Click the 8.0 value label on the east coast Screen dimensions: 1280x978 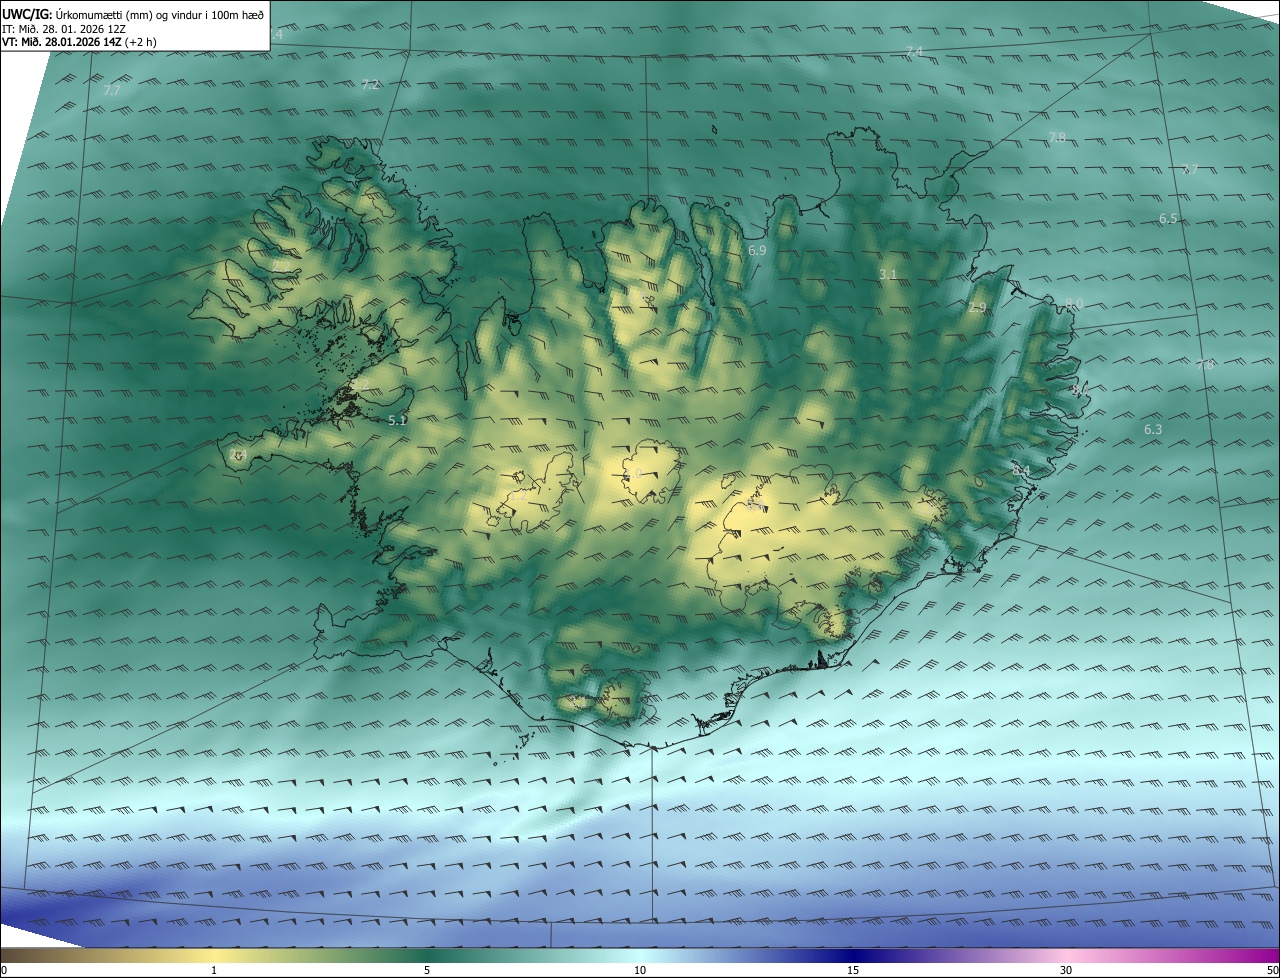(1074, 303)
